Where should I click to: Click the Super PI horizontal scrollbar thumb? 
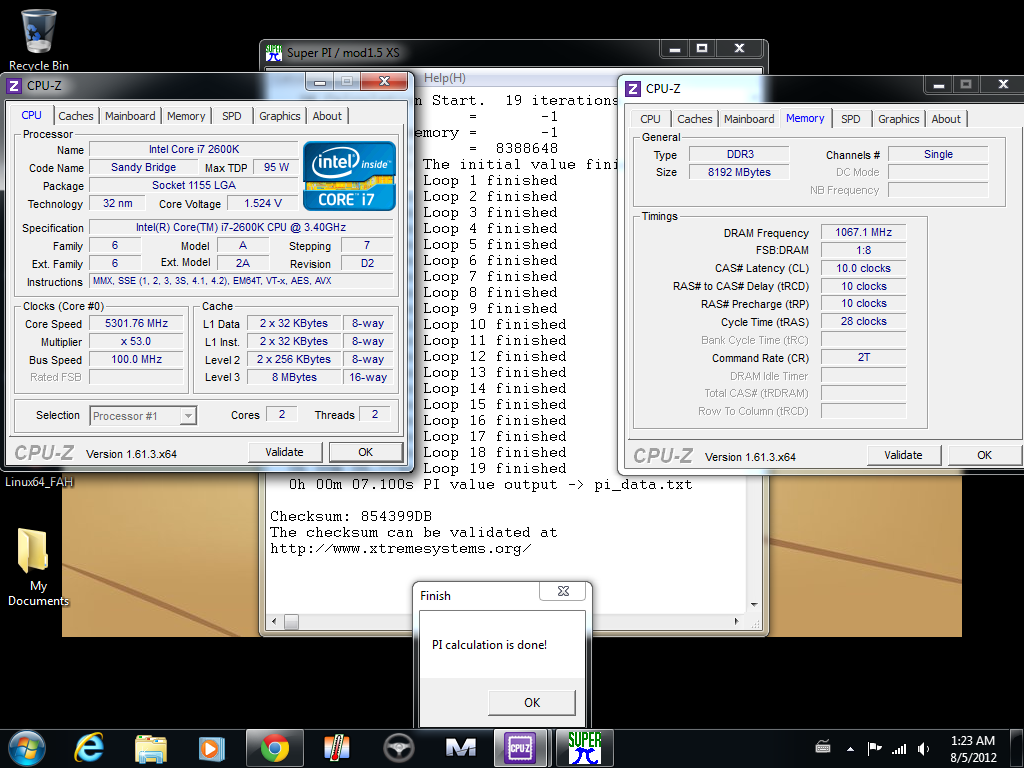(x=291, y=622)
